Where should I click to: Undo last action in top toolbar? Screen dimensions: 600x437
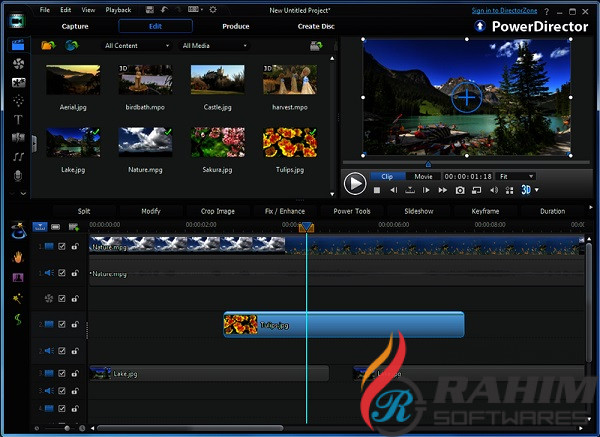(x=165, y=10)
